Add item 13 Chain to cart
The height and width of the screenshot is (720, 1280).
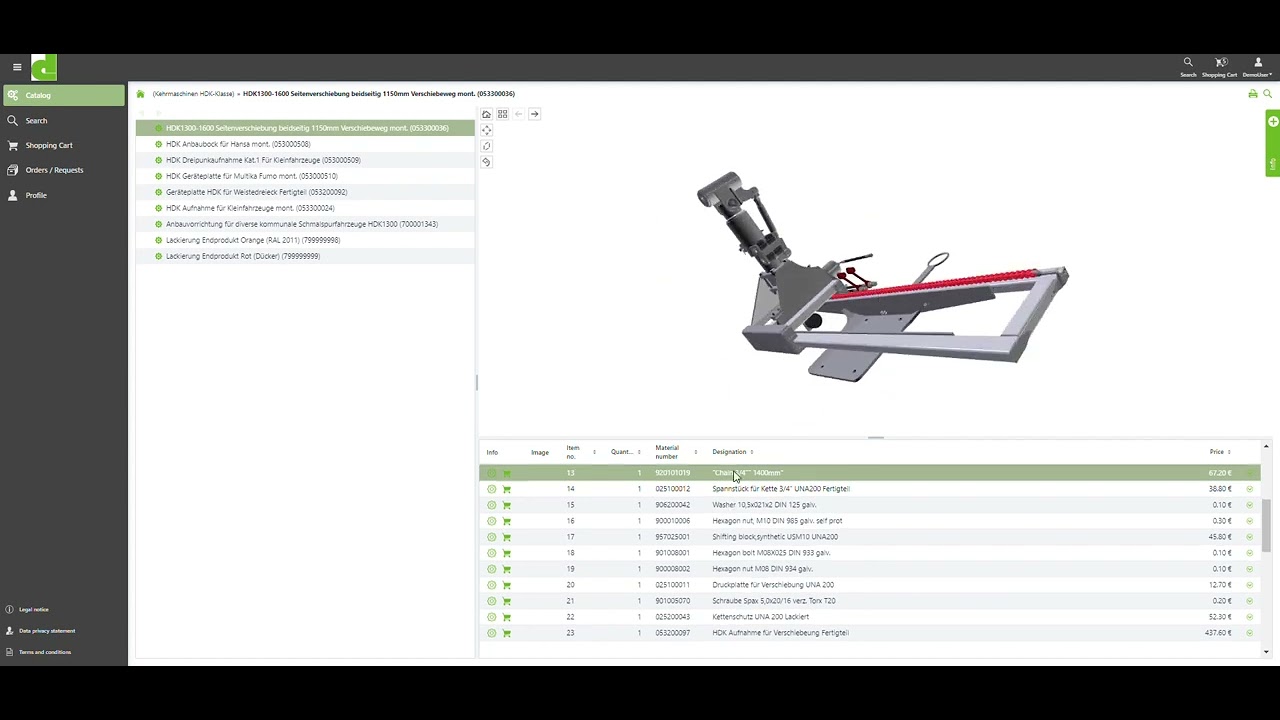tap(506, 473)
